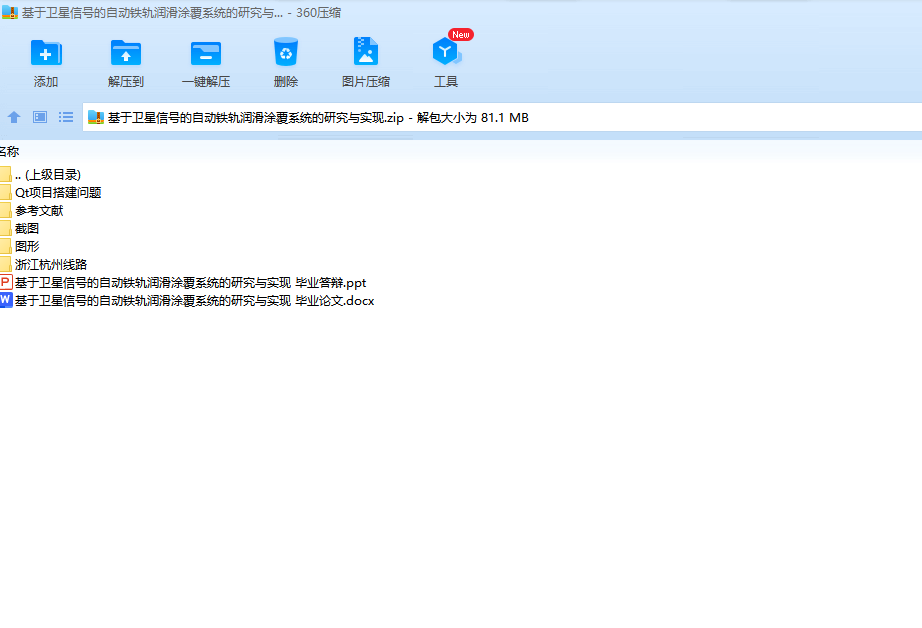922x628 pixels.
Task: Switch to thumbnail view mode icon
Action: tap(40, 117)
